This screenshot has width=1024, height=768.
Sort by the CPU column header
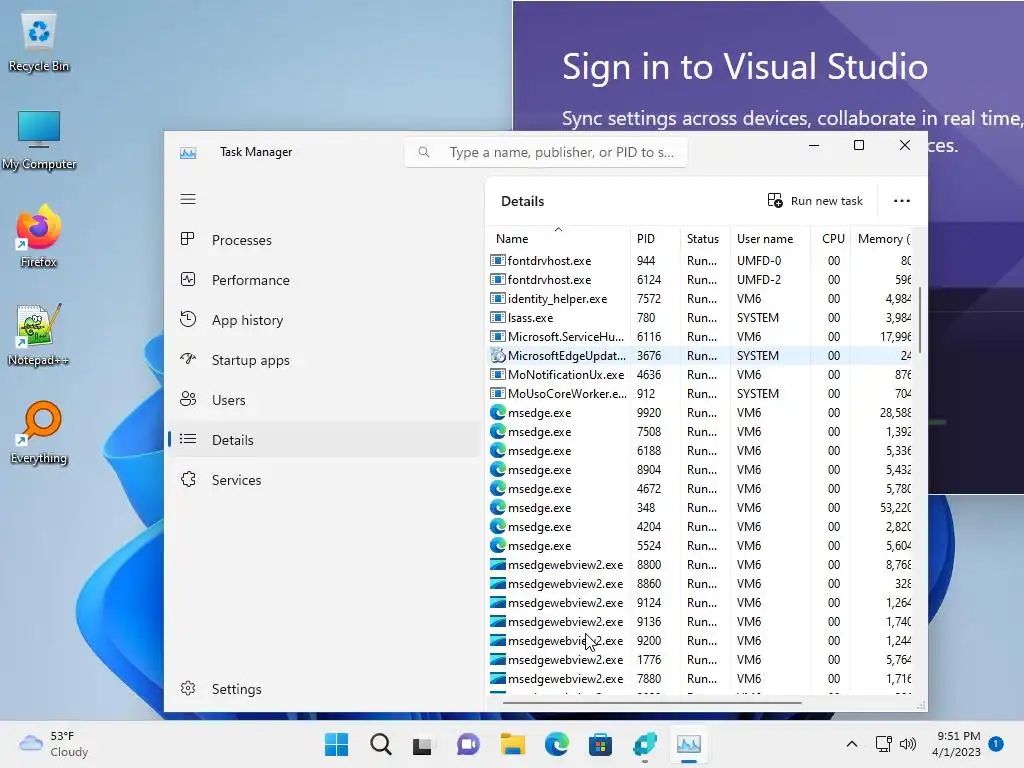pos(830,238)
